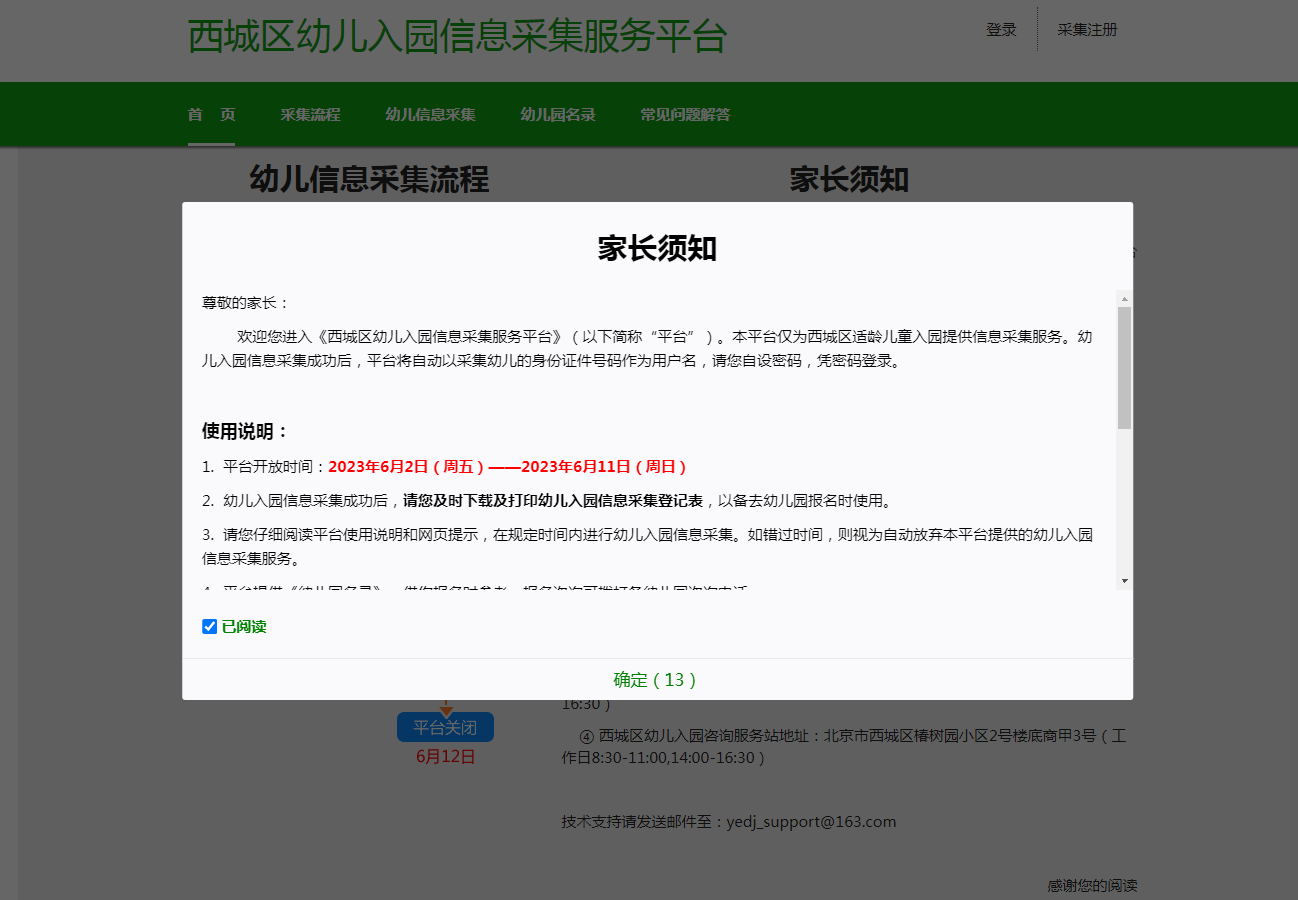
Task: Click the red 6月12日 date label
Action: (445, 756)
